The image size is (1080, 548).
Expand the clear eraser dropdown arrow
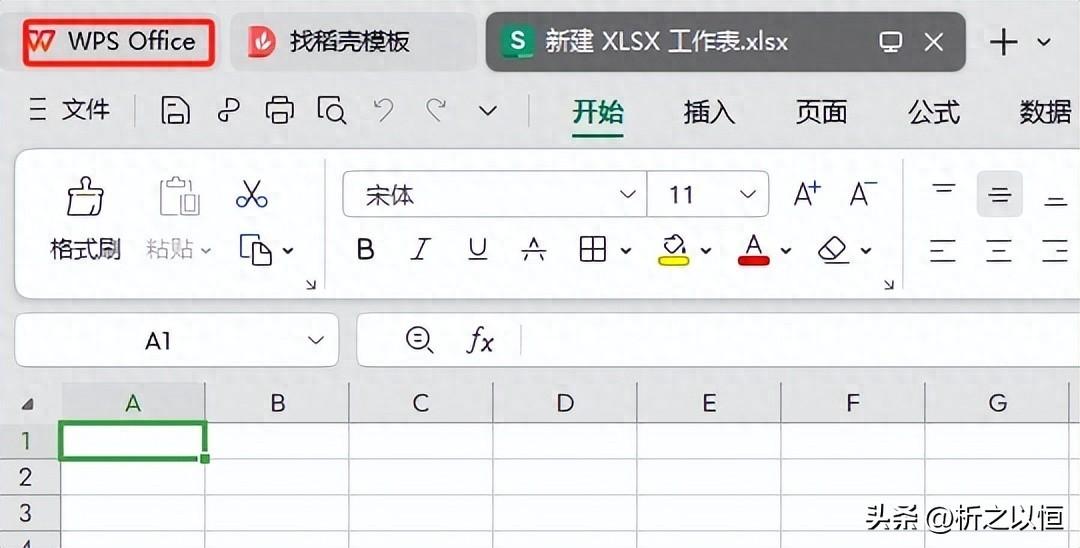[x=866, y=251]
